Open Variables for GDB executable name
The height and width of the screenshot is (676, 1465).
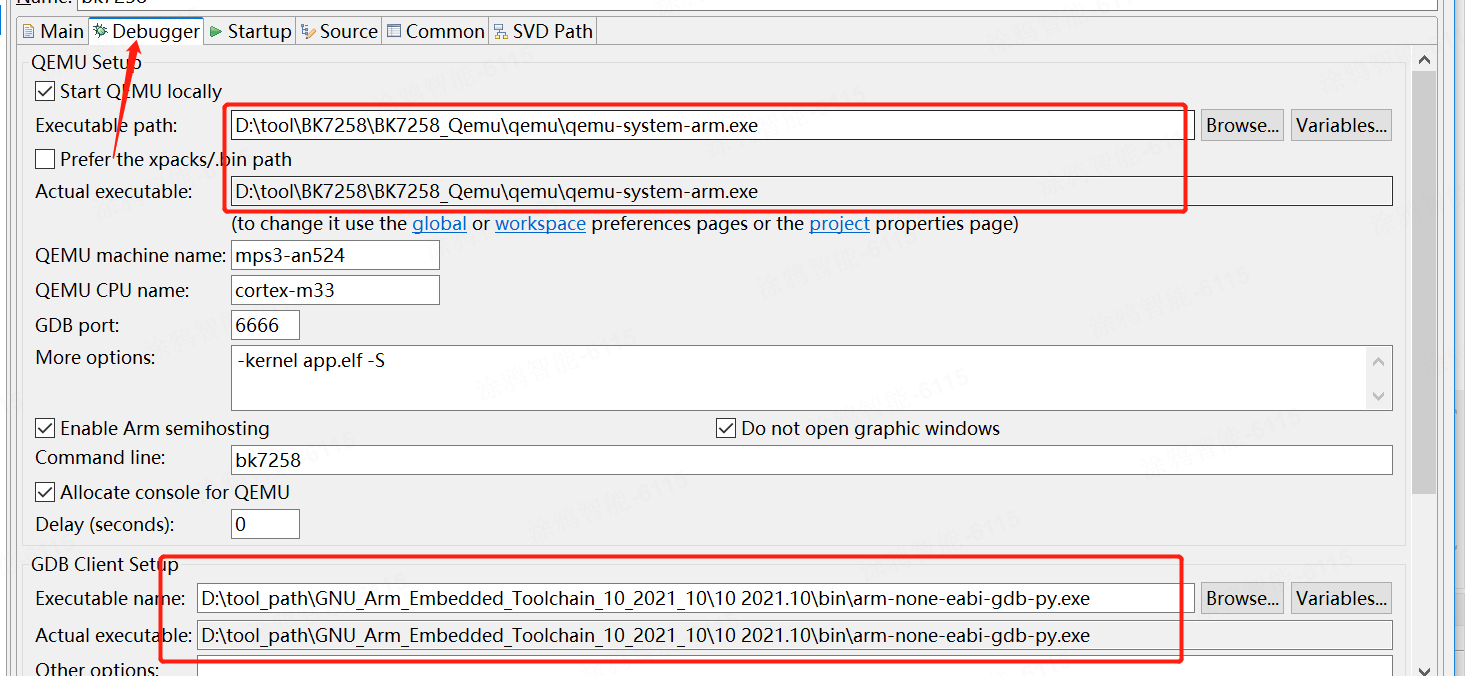(1341, 599)
